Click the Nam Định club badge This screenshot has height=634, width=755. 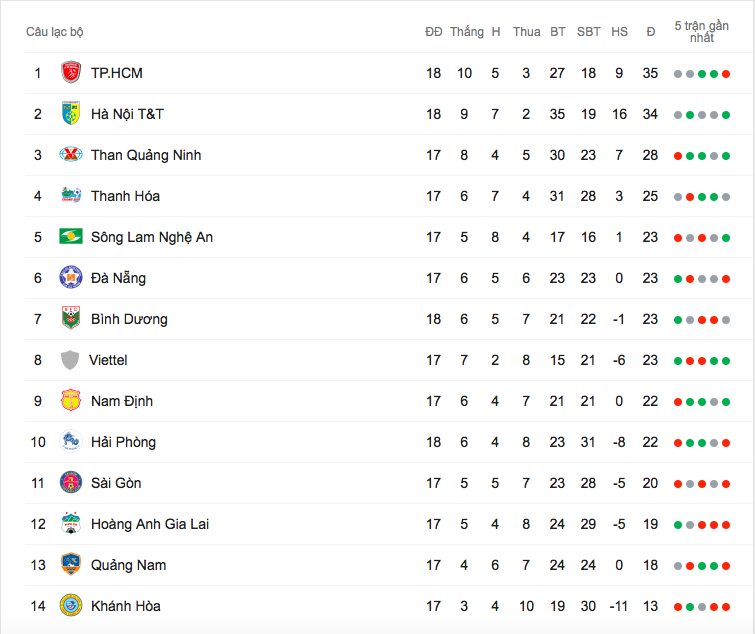tap(70, 401)
